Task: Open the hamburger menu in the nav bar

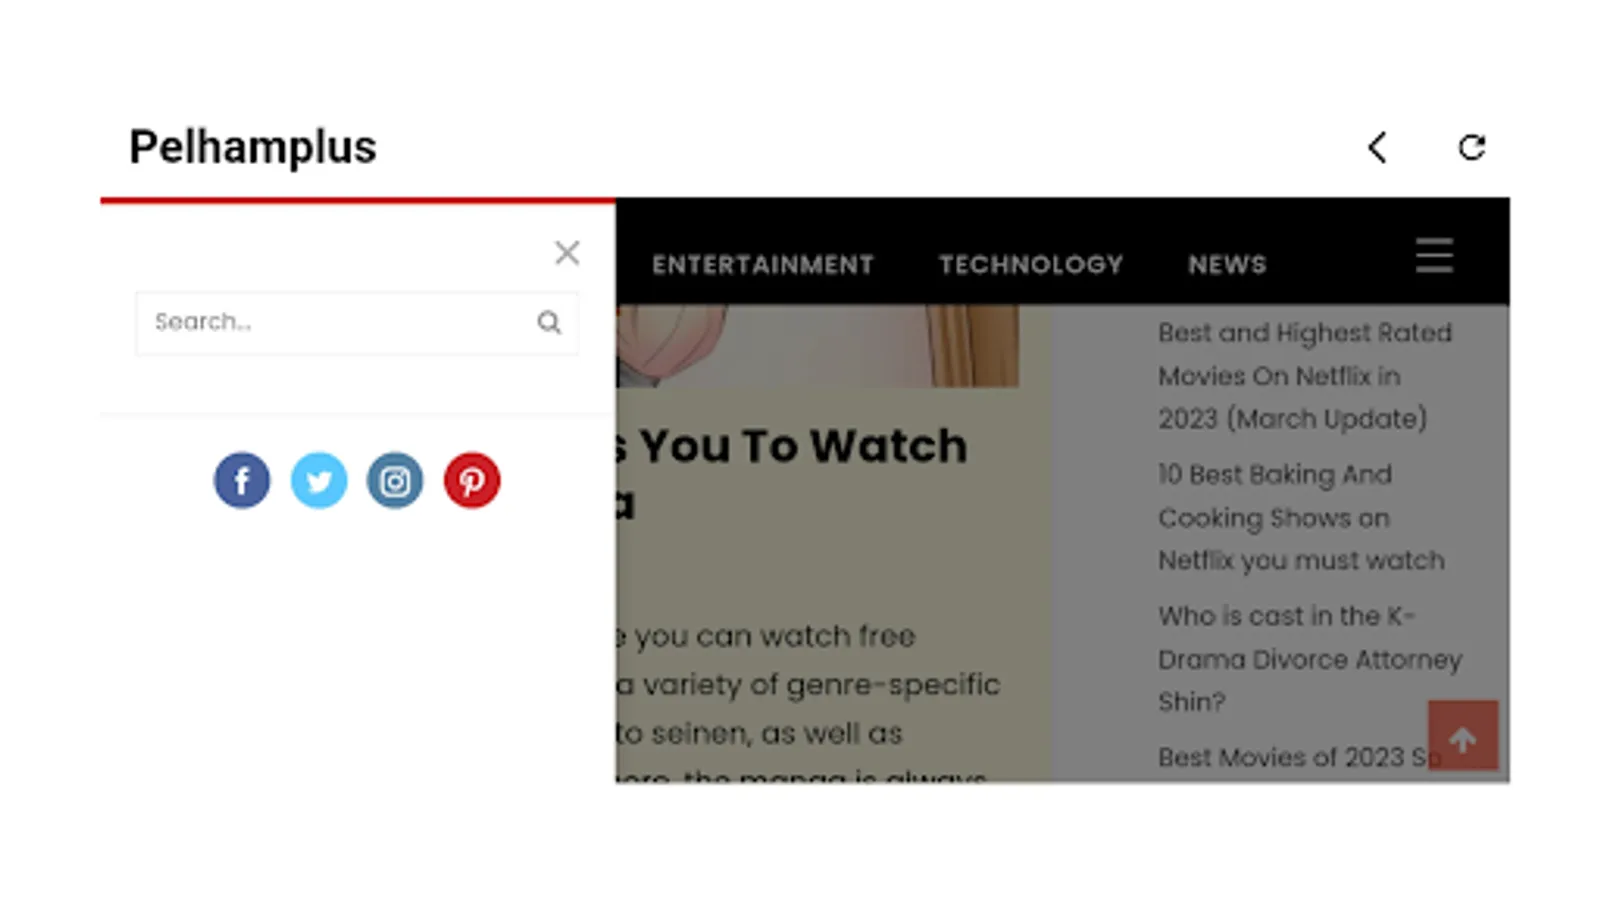Action: (1434, 256)
